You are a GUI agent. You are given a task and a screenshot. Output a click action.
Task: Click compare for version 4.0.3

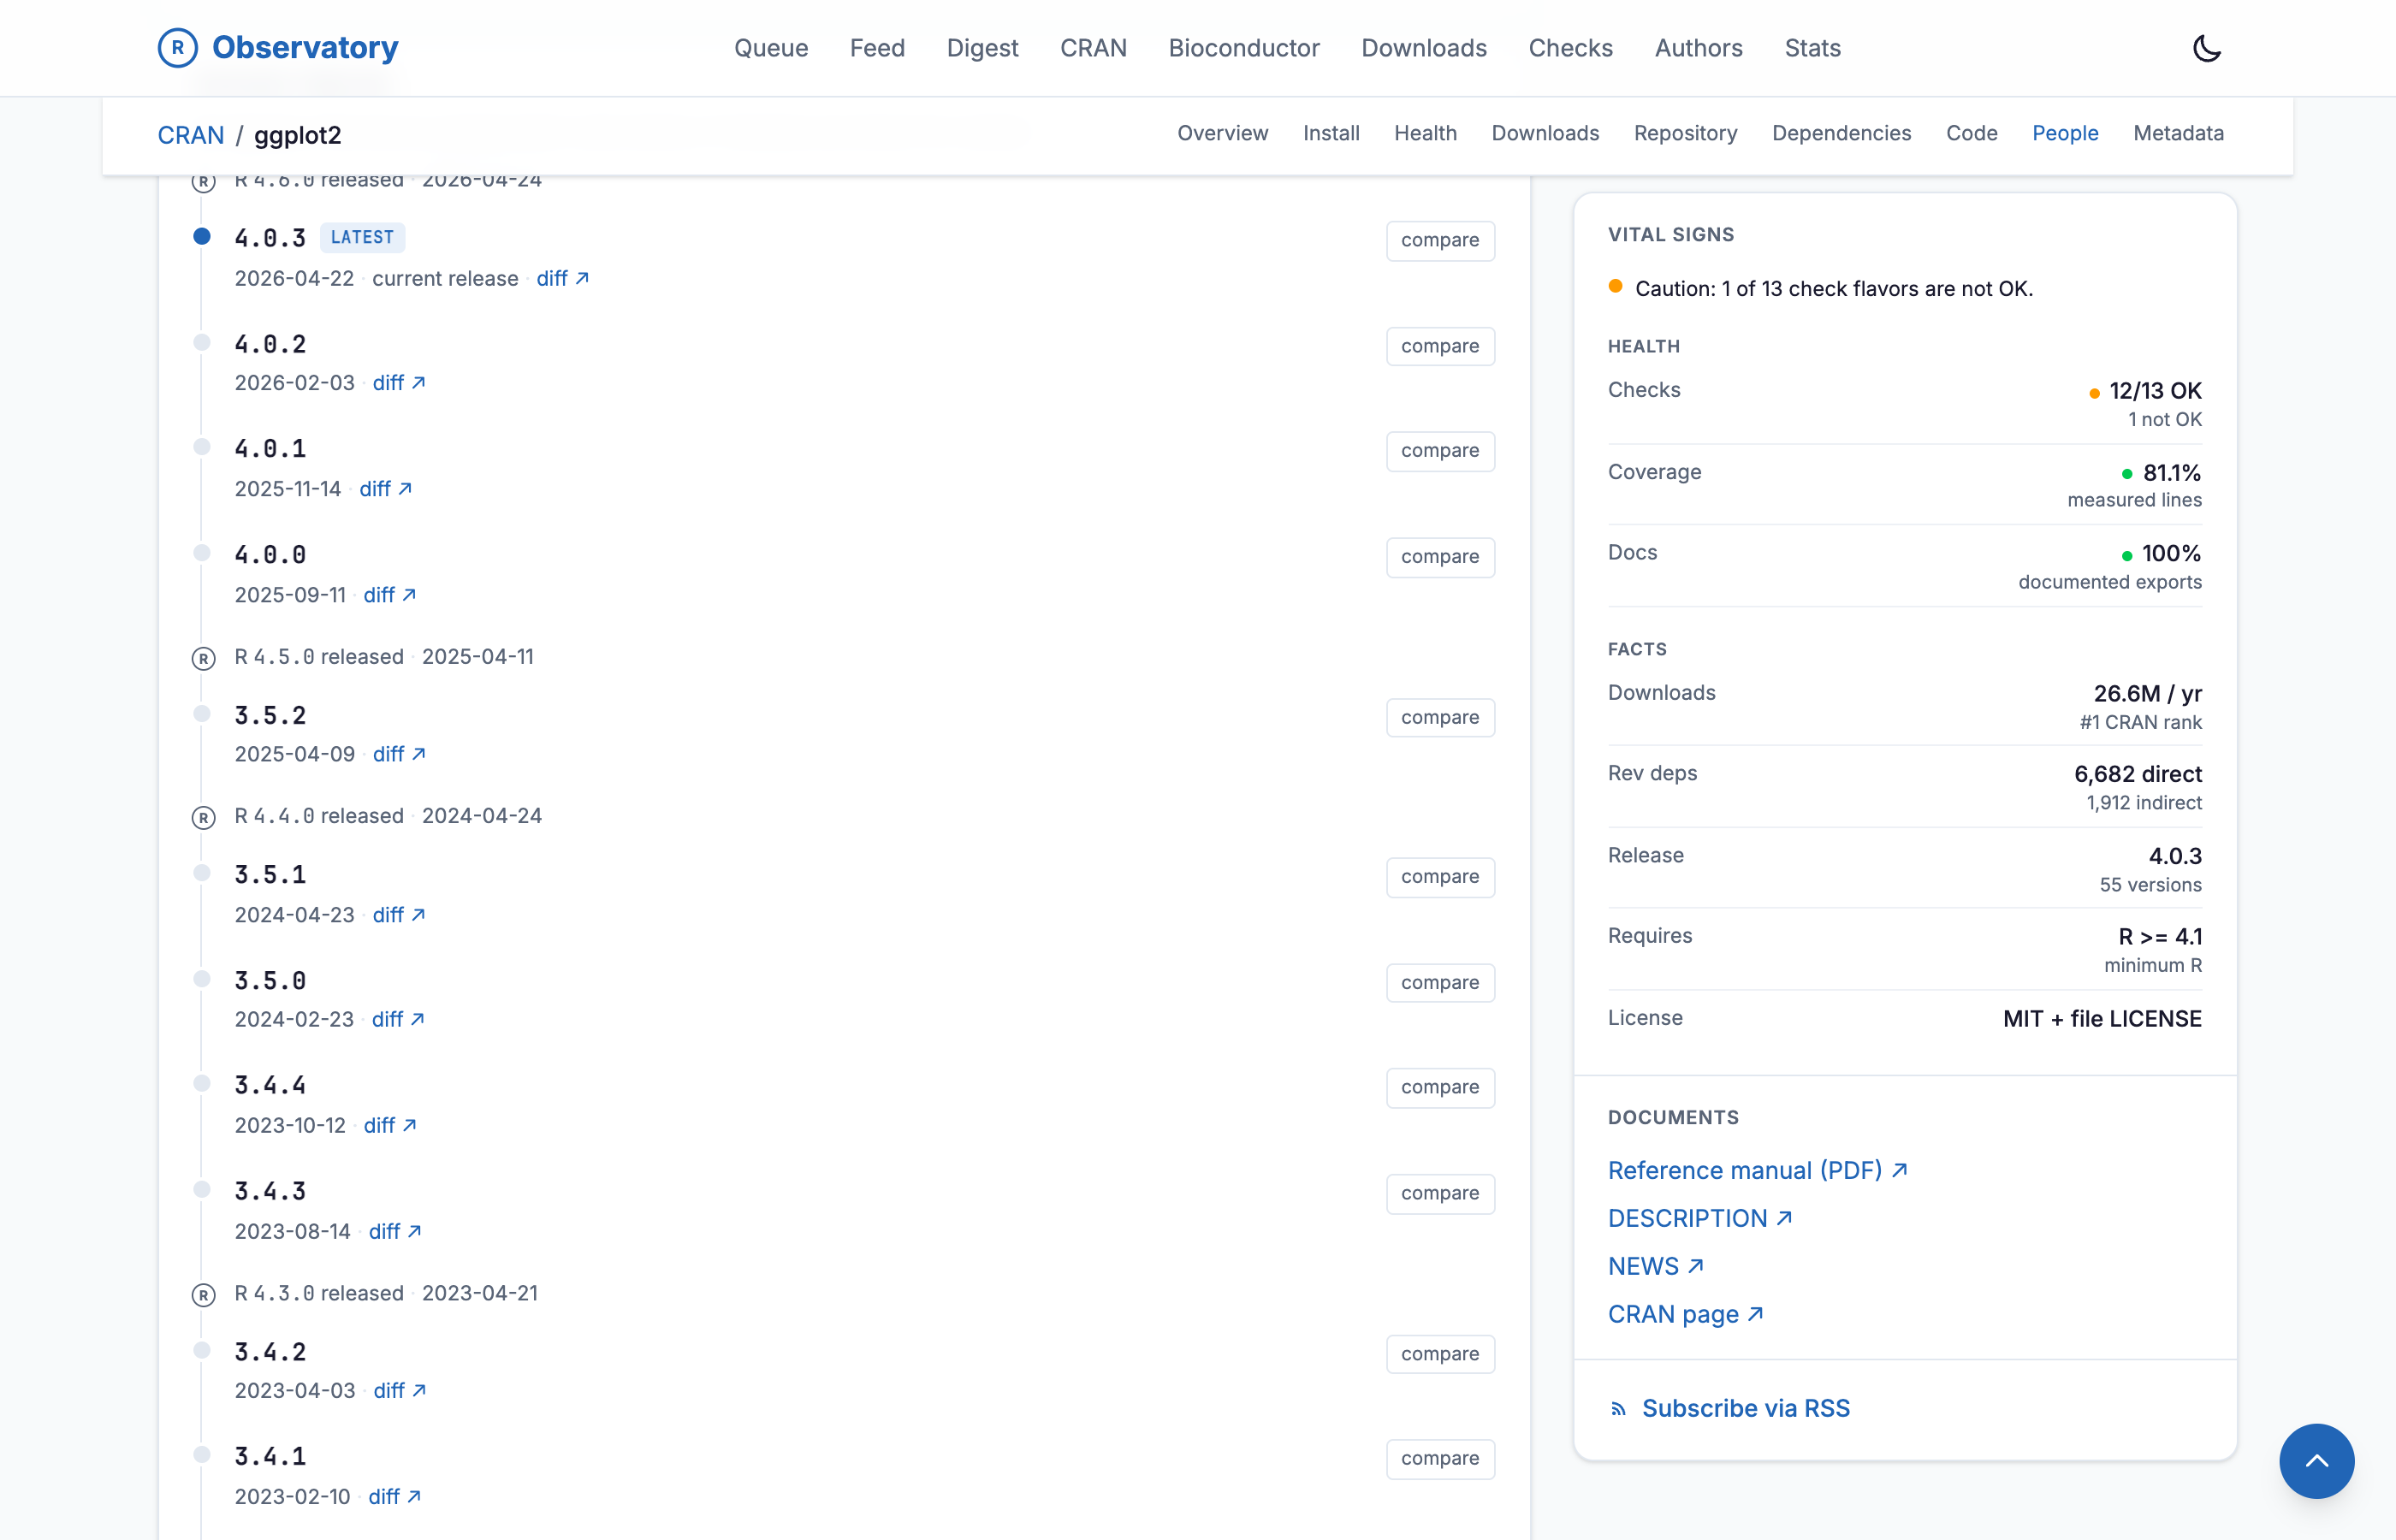1439,240
